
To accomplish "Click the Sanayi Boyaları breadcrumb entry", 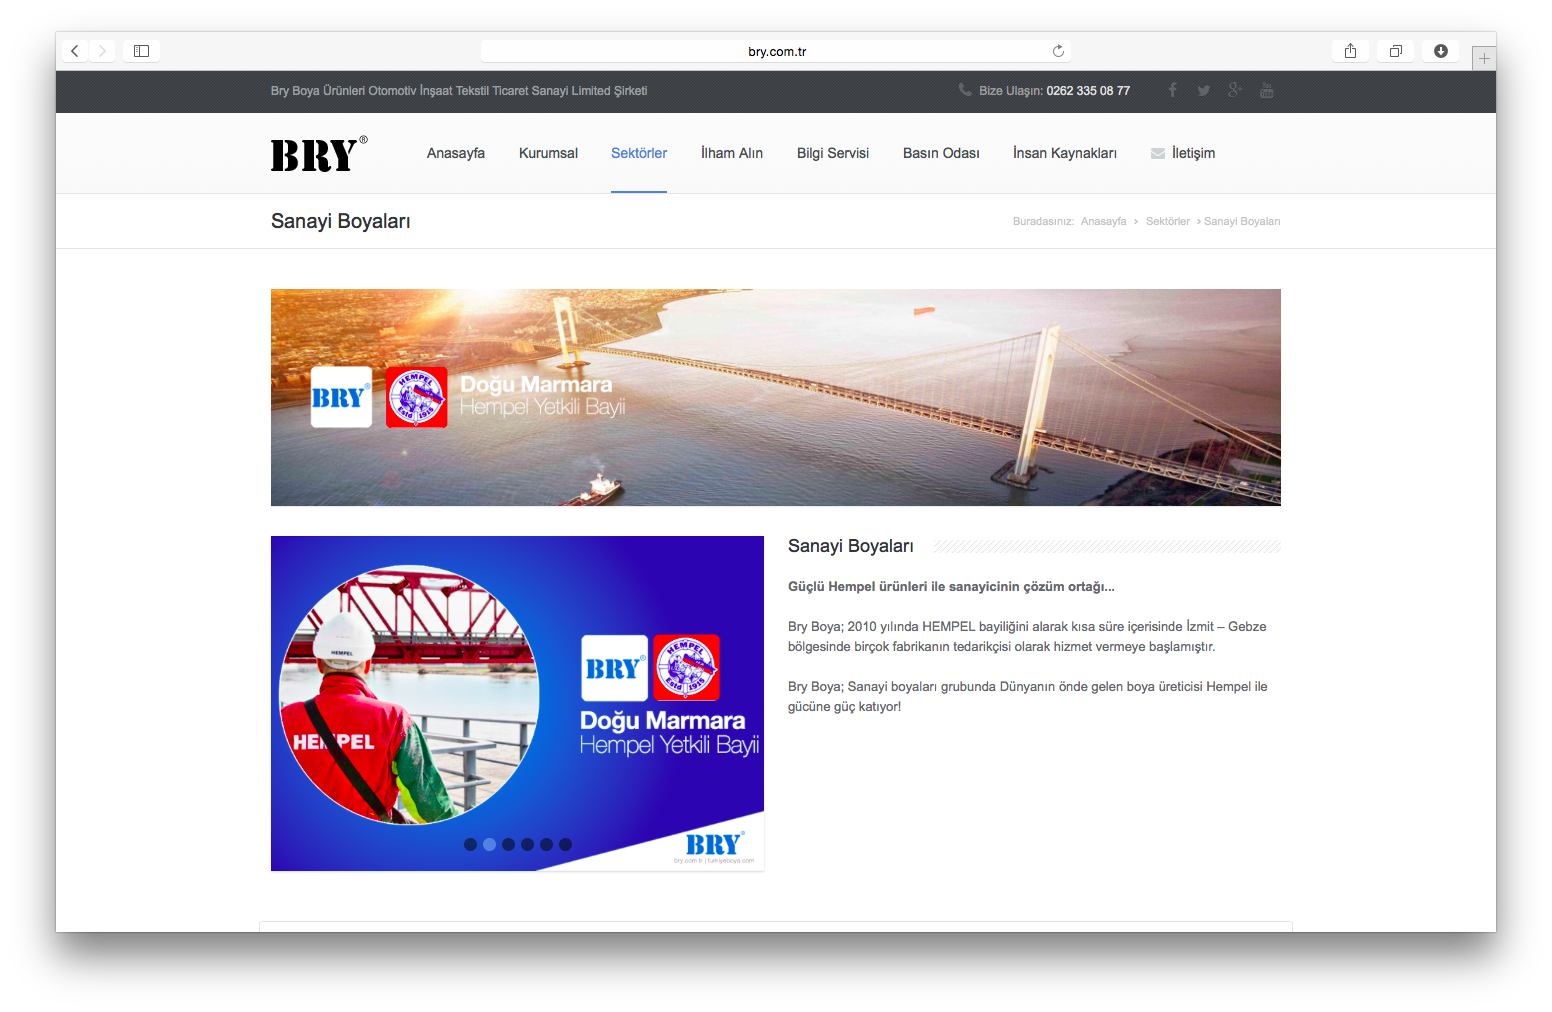I will [x=1242, y=221].
